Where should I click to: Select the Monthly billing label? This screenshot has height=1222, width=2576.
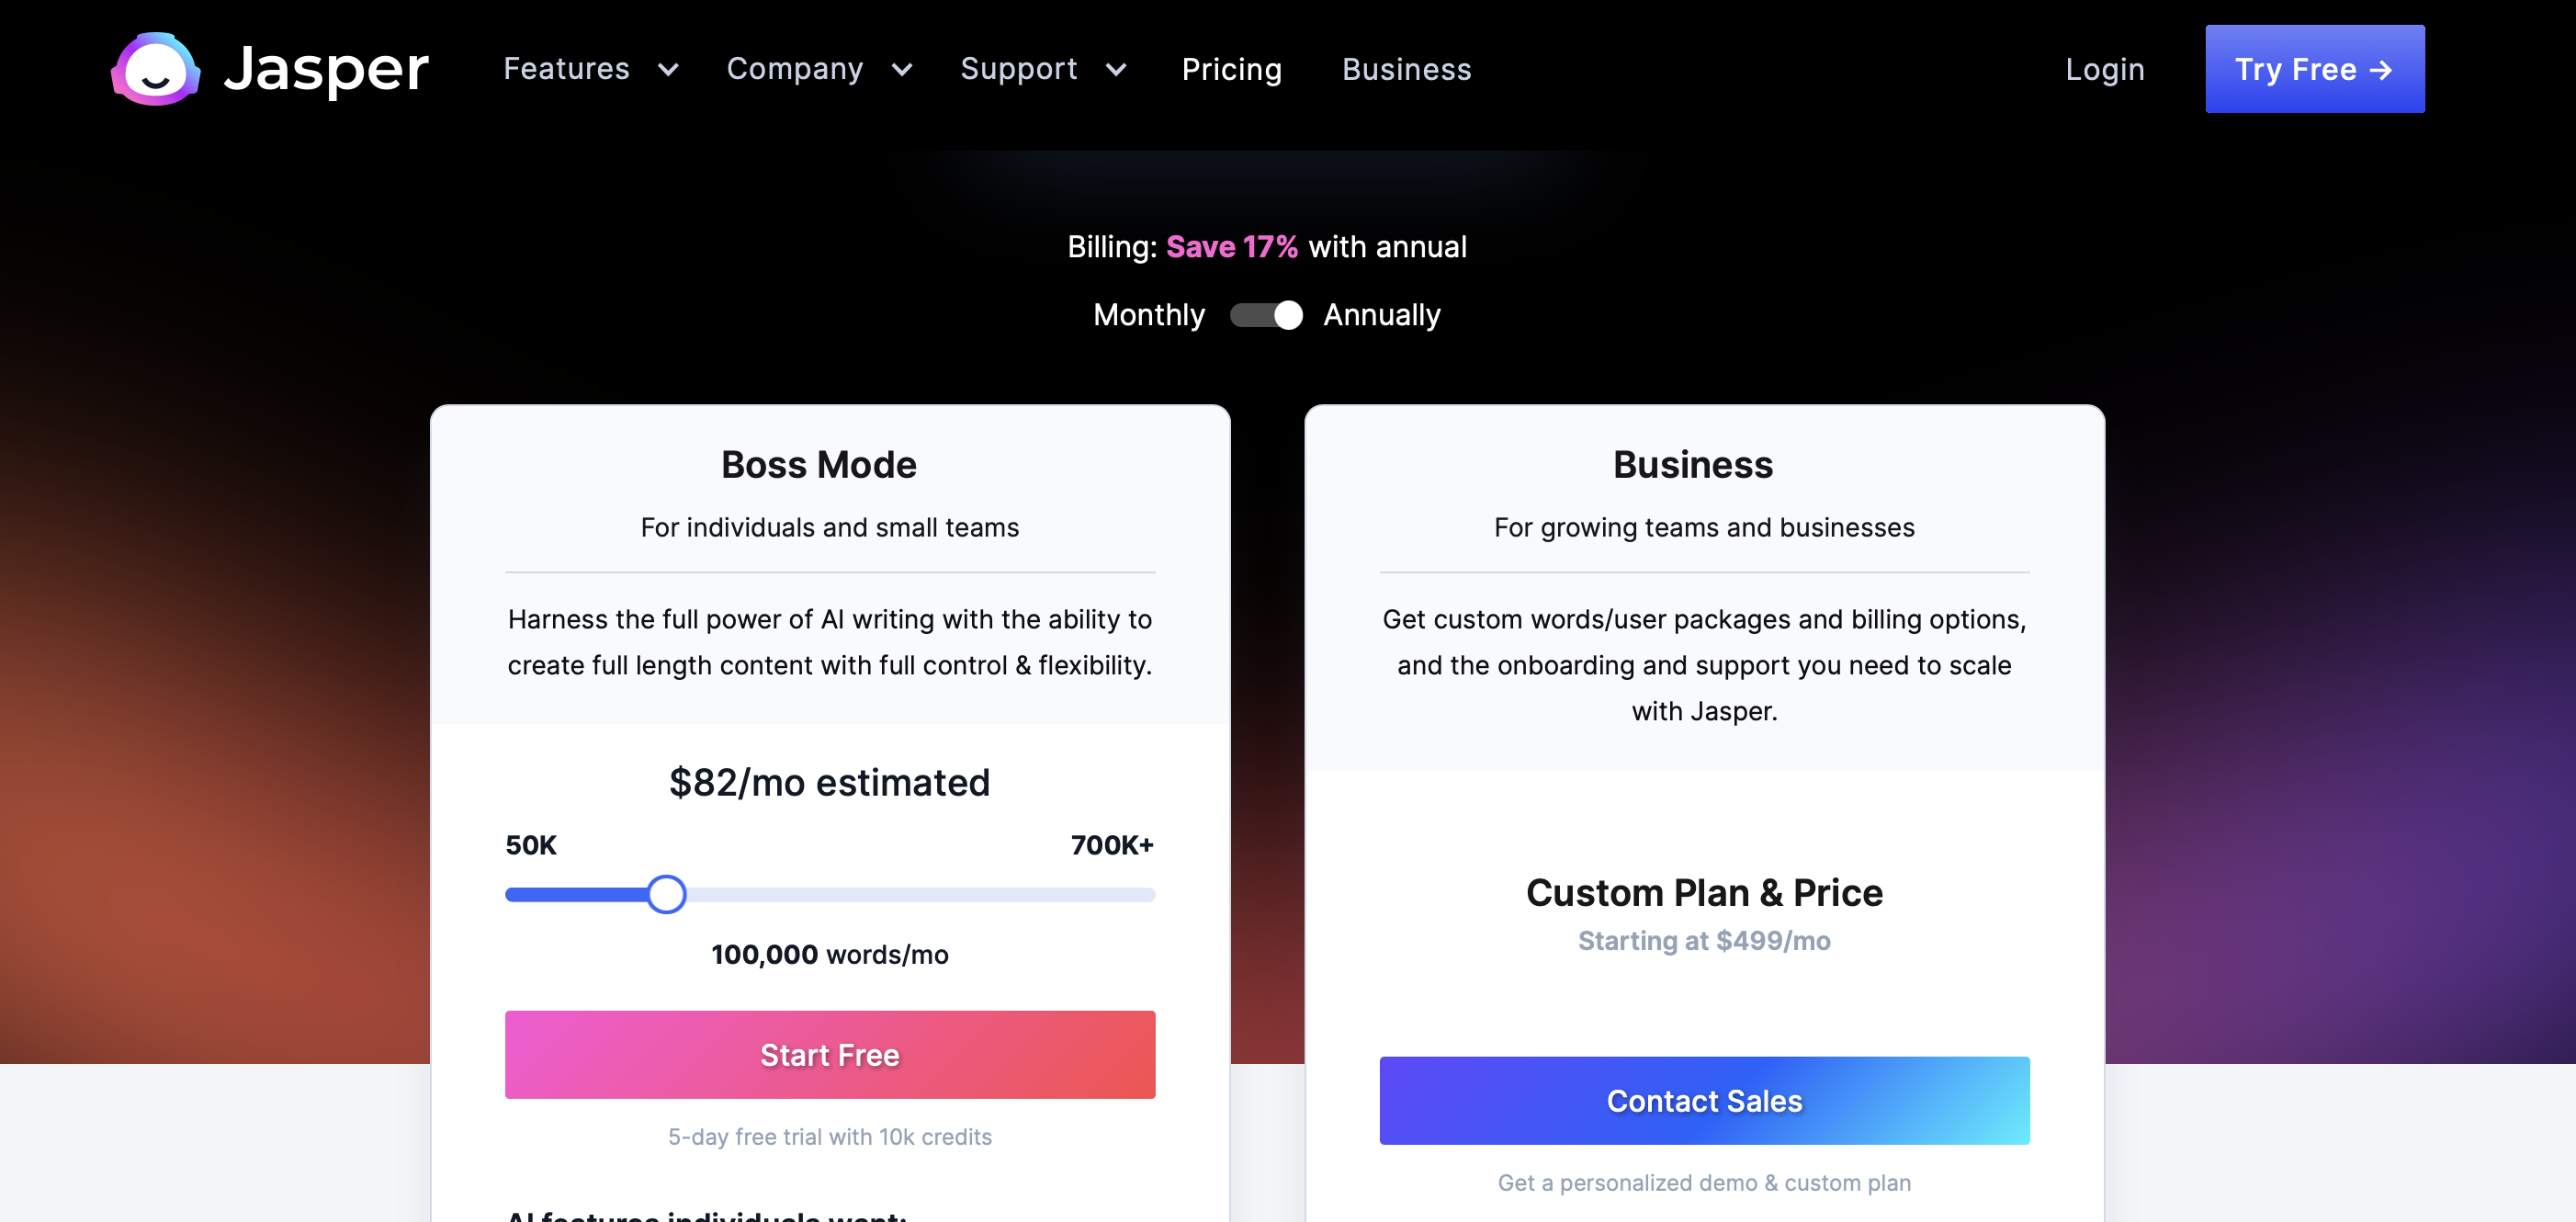(x=1148, y=315)
